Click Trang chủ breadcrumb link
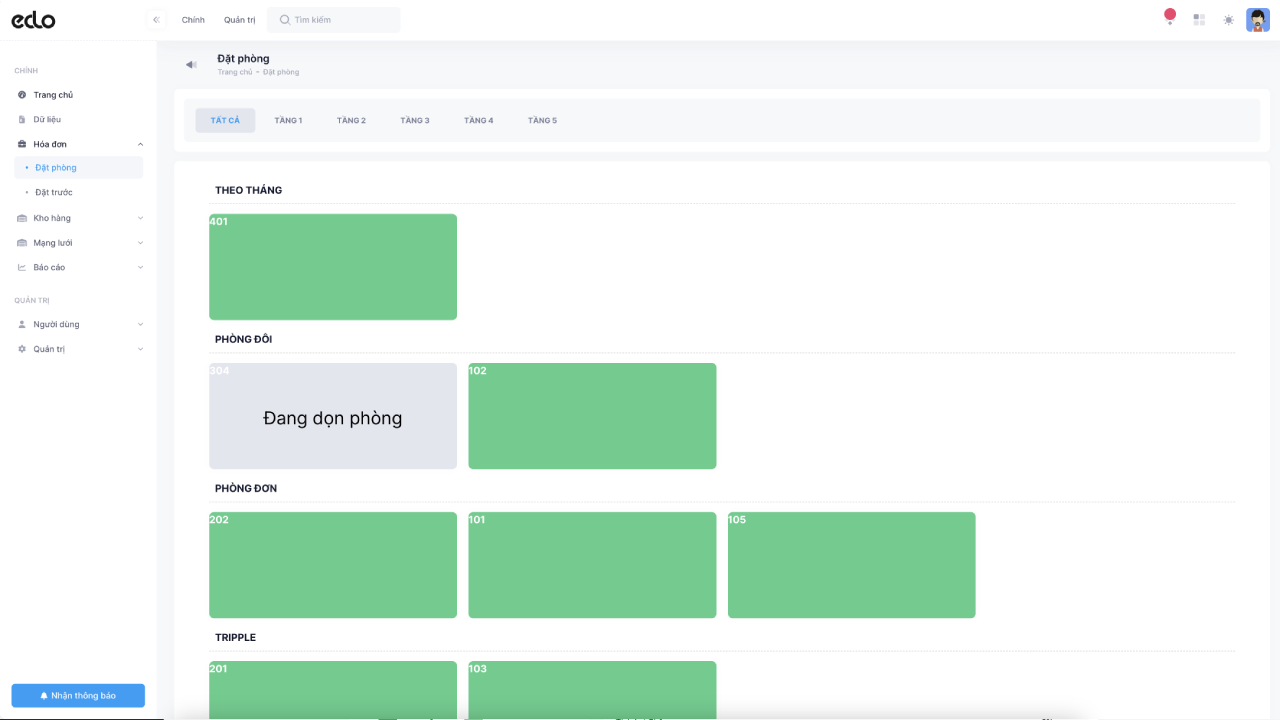Viewport: 1280px width, 720px height. point(235,72)
